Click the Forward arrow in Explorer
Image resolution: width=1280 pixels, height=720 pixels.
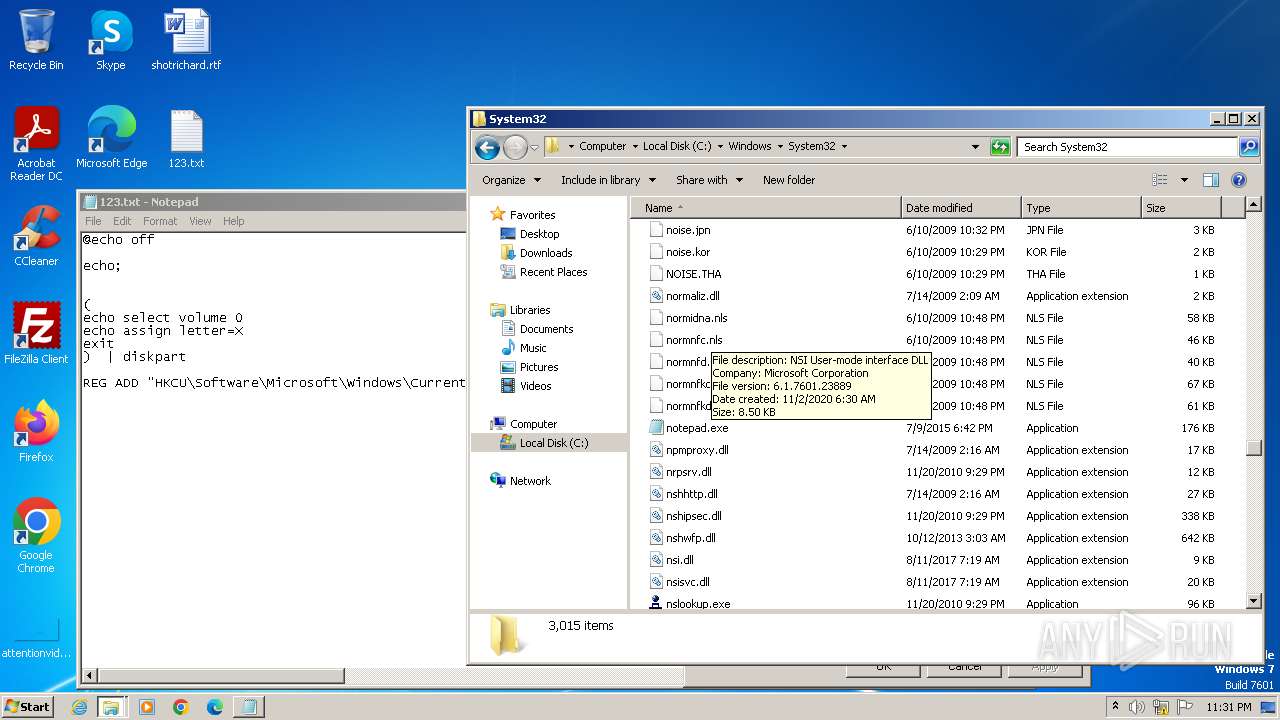coord(515,147)
